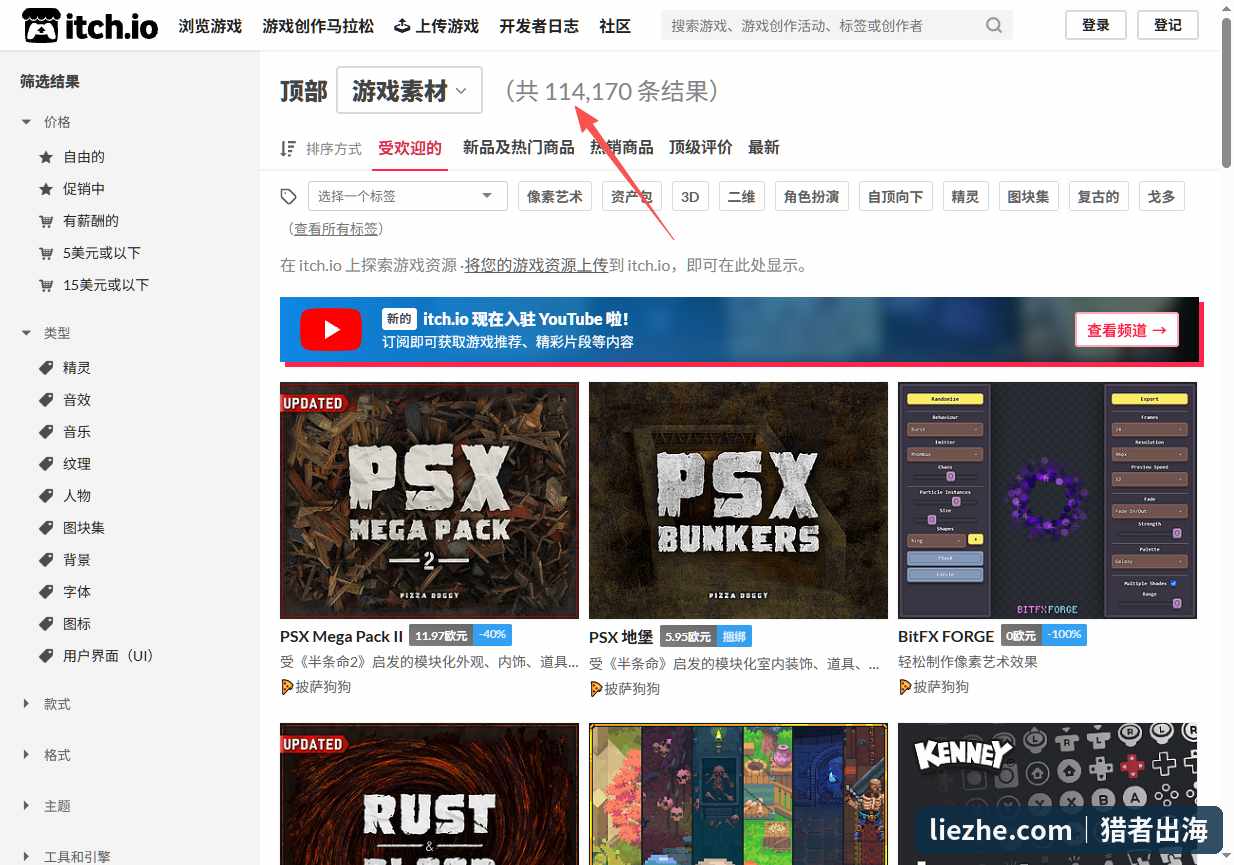This screenshot has width=1234, height=865.
Task: Click the search magnifier icon
Action: pos(994,26)
